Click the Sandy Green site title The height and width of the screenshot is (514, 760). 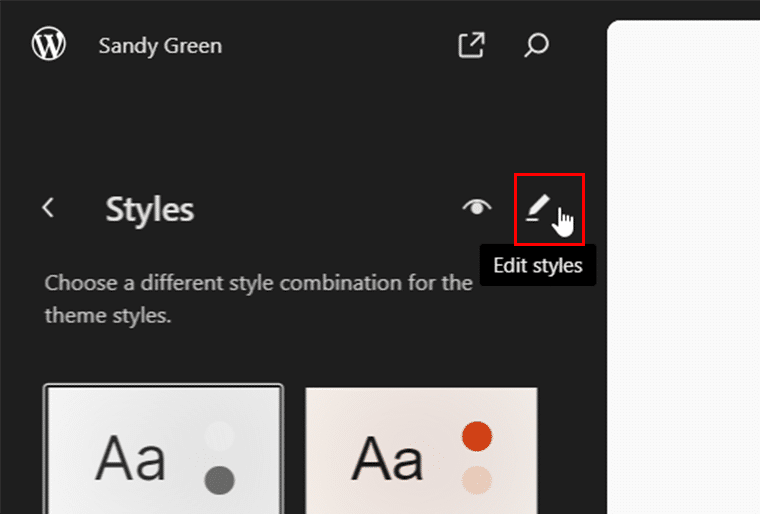(160, 46)
